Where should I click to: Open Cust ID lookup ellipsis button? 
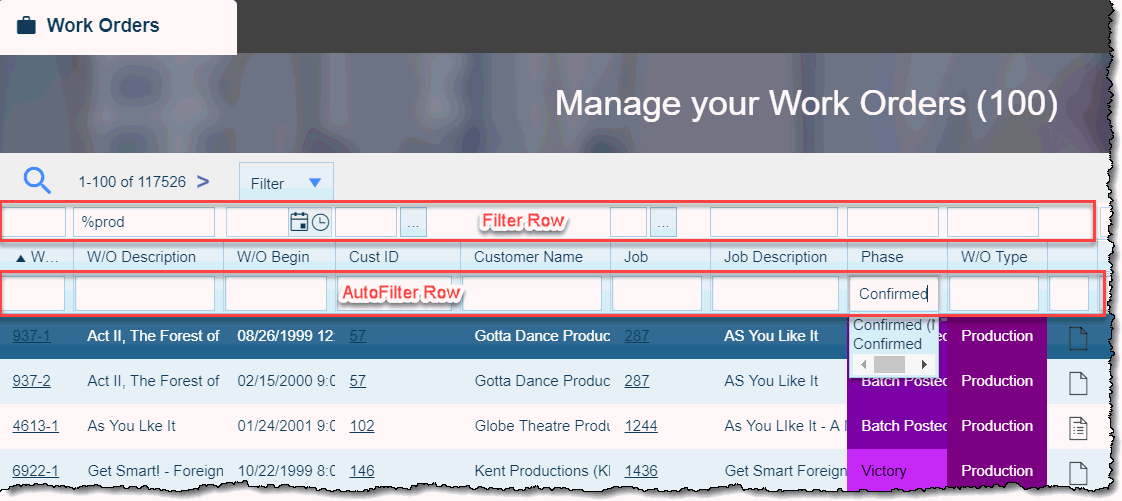[415, 222]
